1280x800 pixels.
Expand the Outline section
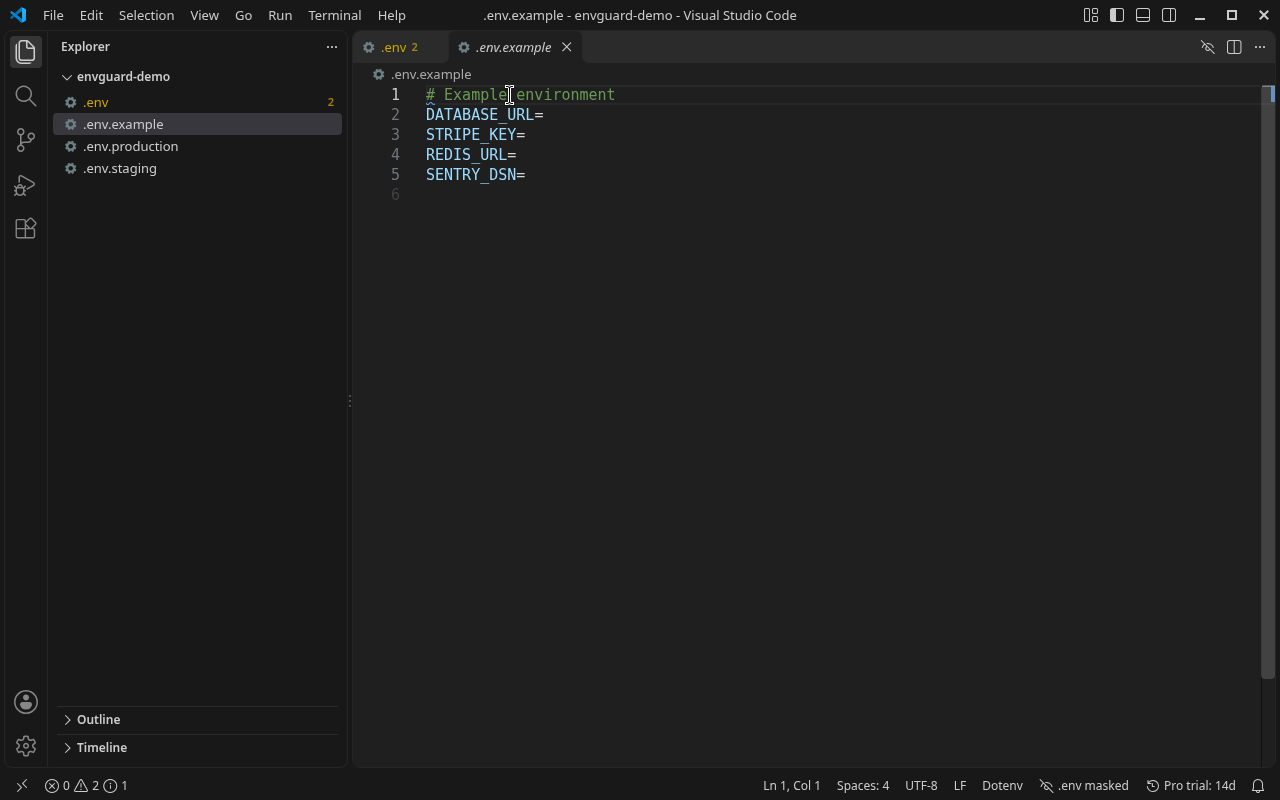(x=198, y=720)
